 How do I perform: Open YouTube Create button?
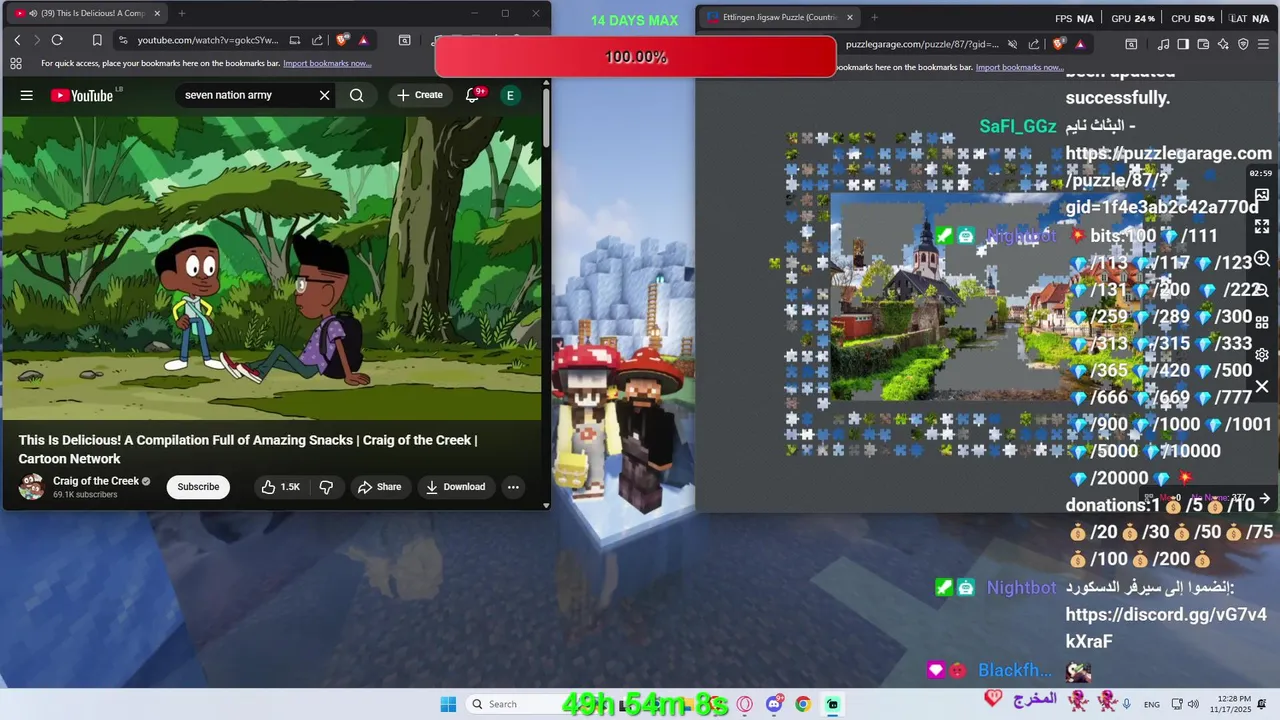[420, 95]
